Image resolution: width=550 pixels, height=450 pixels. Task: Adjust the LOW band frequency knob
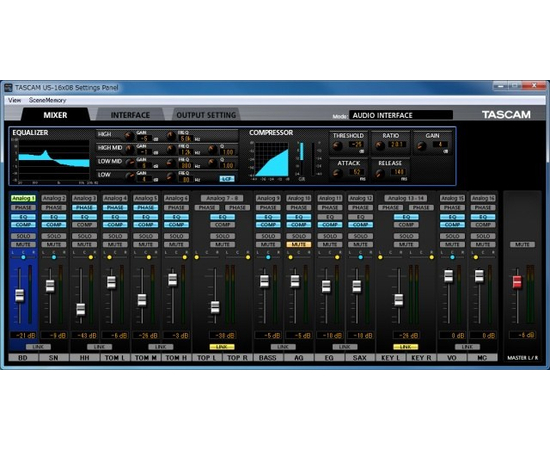pyautogui.click(x=171, y=176)
